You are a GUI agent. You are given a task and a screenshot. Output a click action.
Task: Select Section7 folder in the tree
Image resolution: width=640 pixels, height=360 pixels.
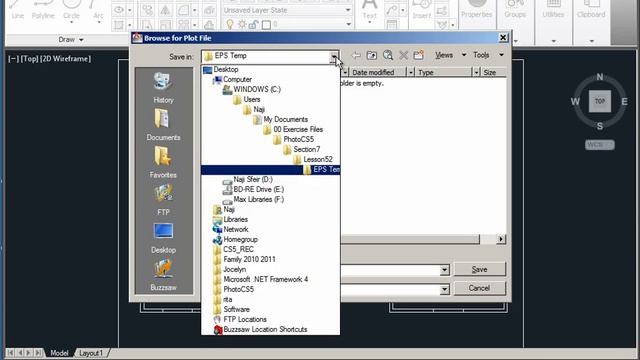pyautogui.click(x=302, y=149)
